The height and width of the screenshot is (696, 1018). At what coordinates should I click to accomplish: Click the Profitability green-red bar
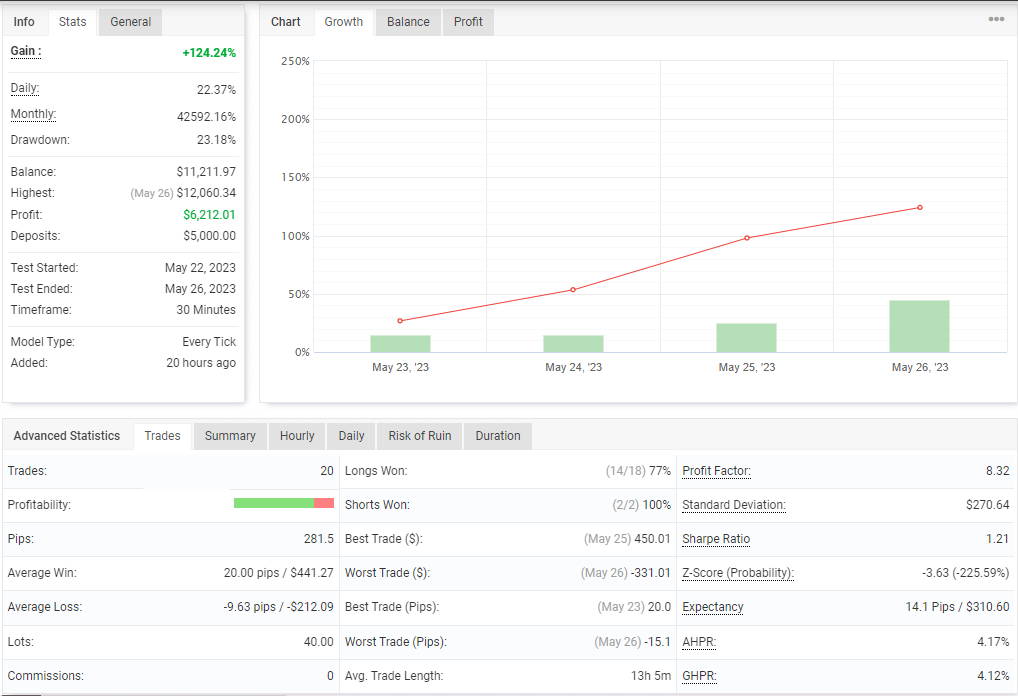pos(284,503)
